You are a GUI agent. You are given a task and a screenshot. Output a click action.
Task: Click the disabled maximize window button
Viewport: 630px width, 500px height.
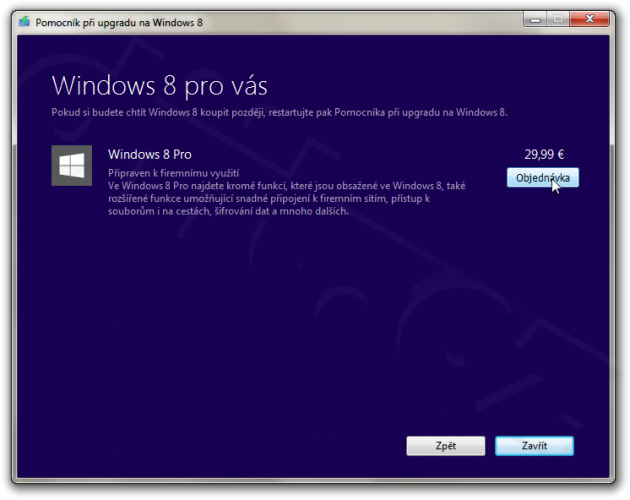[558, 19]
